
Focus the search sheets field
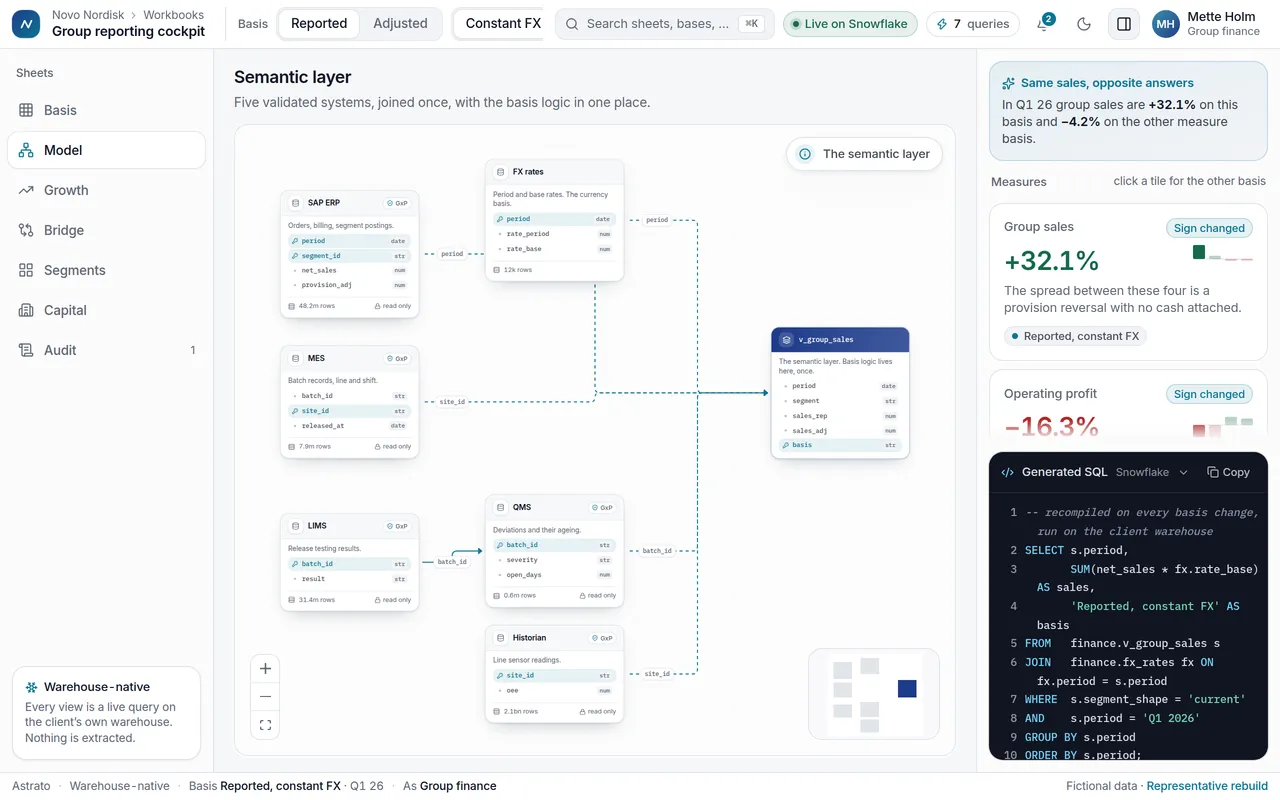(664, 24)
